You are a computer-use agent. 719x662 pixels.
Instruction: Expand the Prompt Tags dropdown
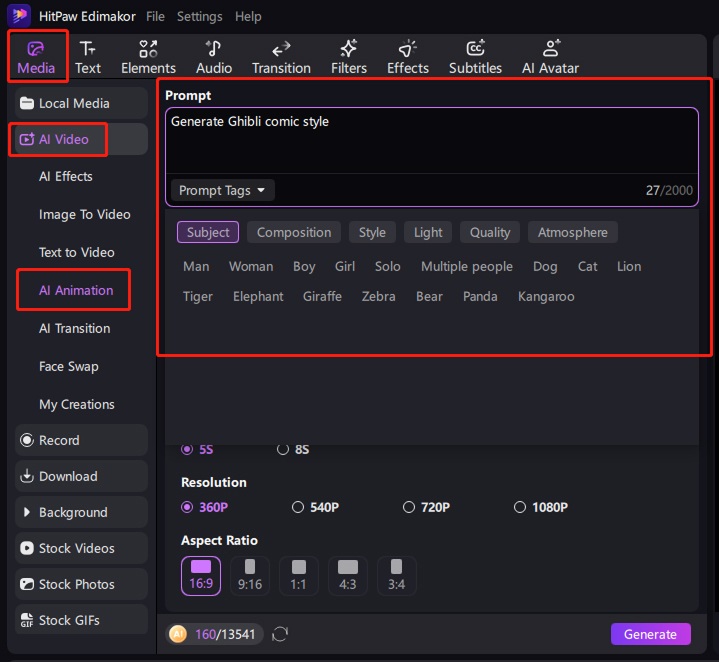(222, 190)
